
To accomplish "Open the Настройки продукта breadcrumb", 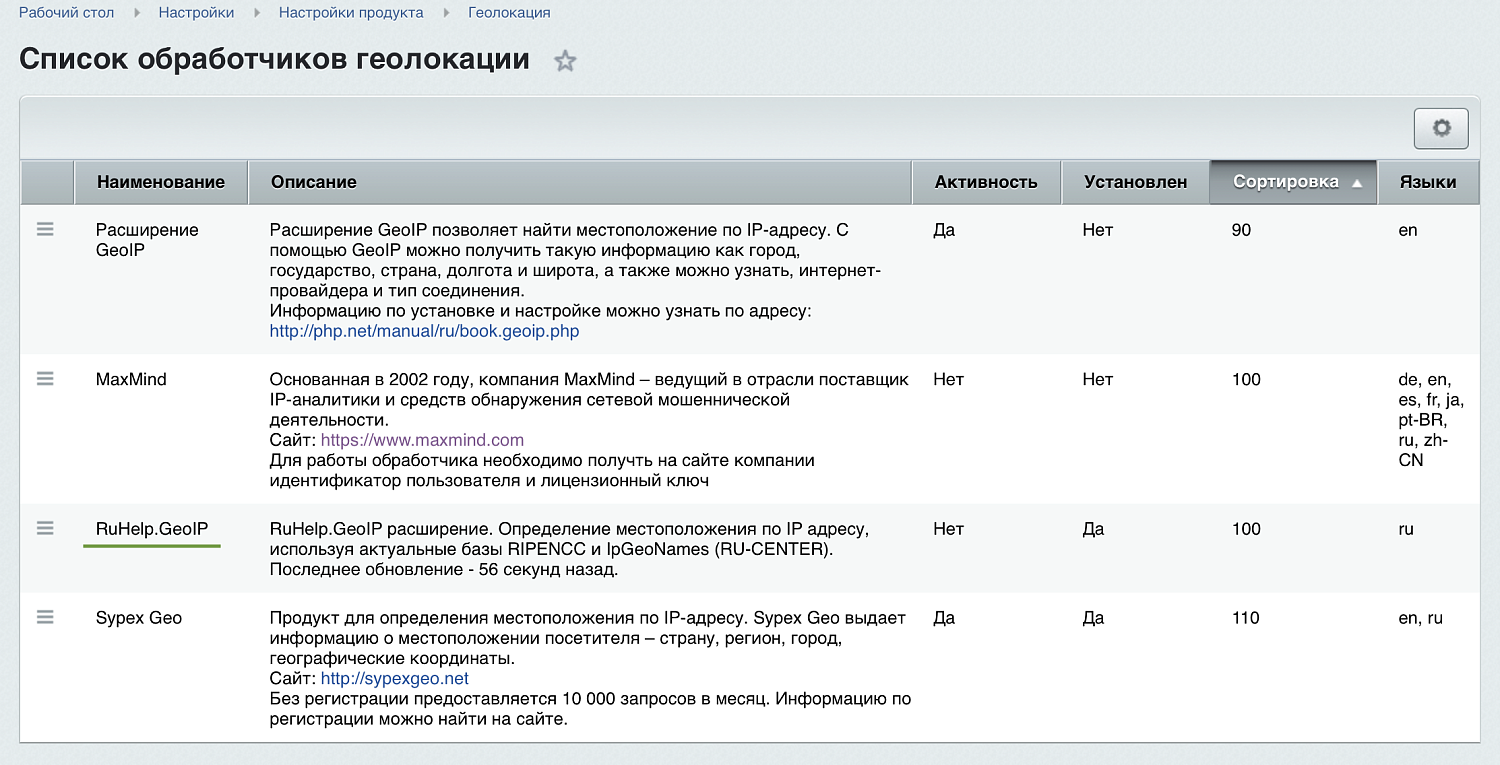I will 351,12.
